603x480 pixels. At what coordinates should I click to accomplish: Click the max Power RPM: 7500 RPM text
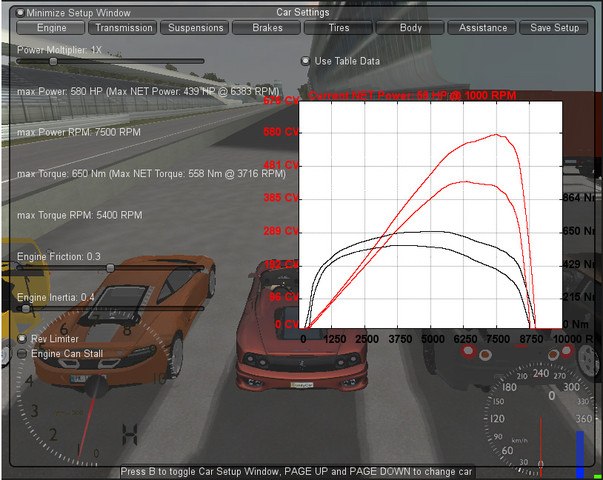click(x=79, y=132)
